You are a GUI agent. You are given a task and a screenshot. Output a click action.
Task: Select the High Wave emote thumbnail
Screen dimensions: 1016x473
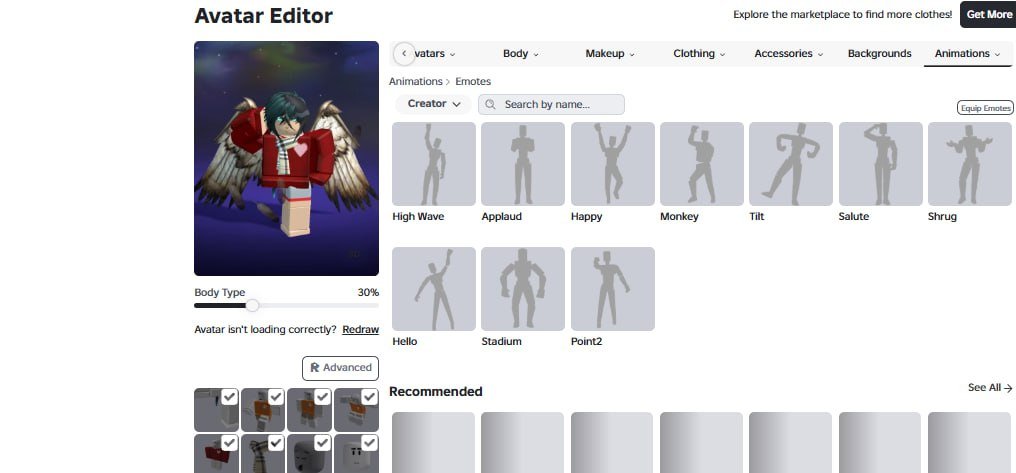[433, 164]
